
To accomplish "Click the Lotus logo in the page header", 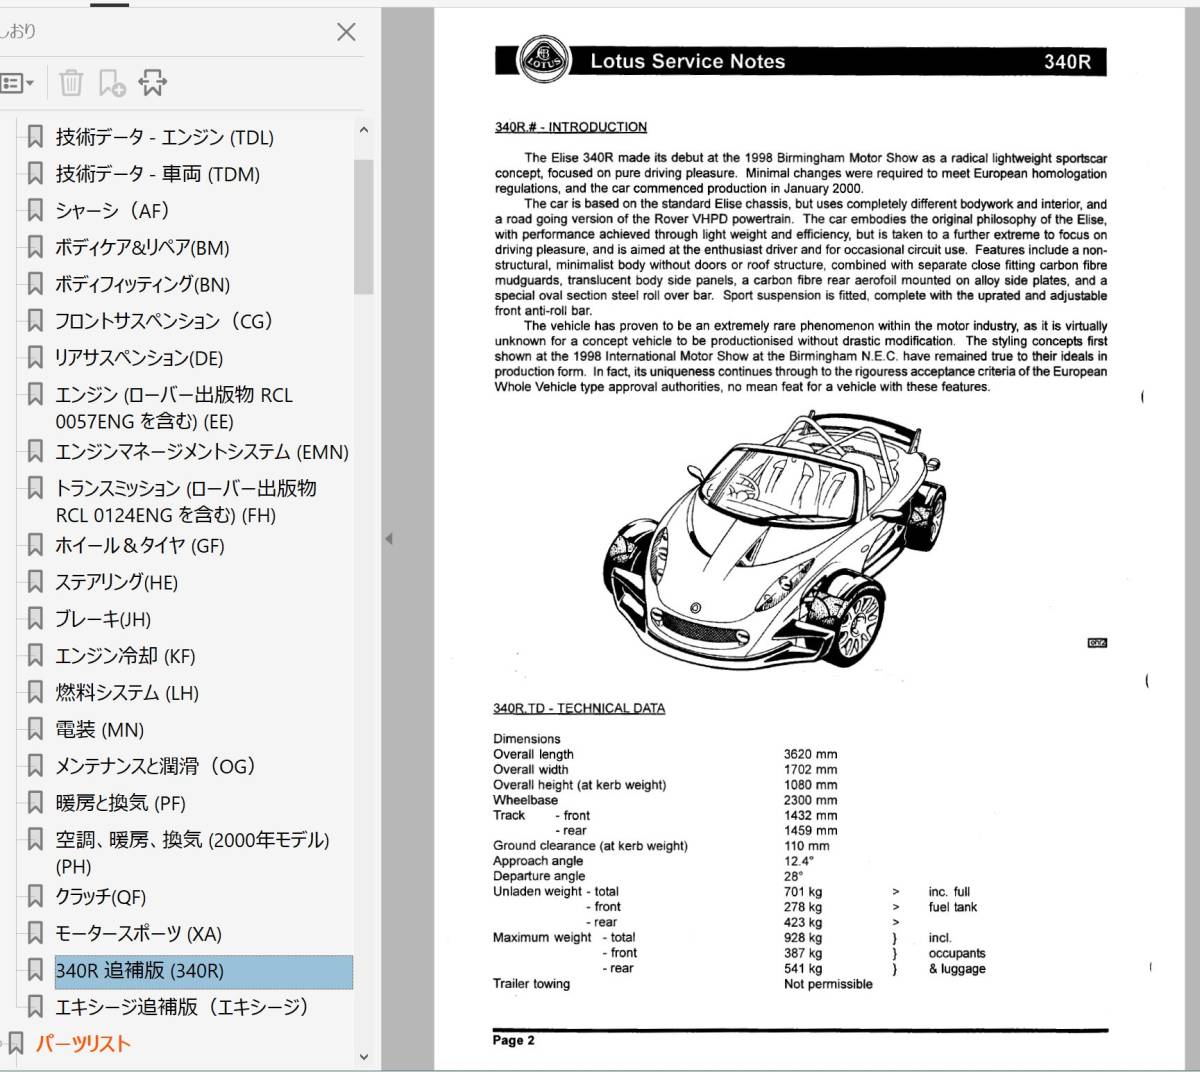I will pos(544,60).
